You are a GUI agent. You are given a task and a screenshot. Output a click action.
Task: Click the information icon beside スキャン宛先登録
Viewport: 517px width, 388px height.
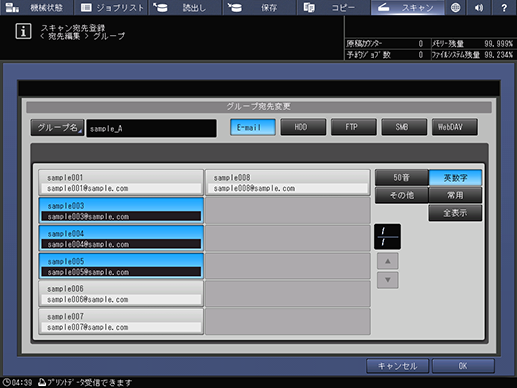click(x=23, y=32)
